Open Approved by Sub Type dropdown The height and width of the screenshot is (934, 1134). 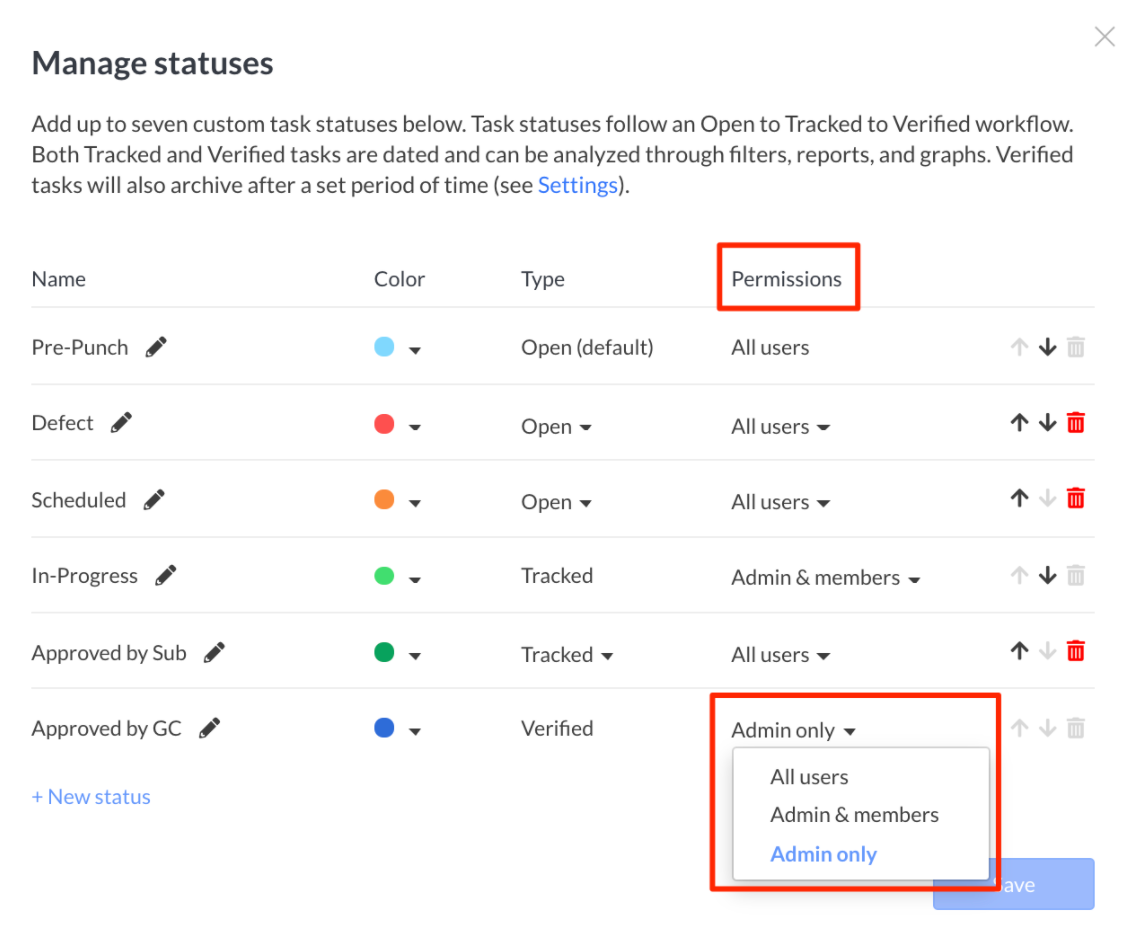coord(567,655)
